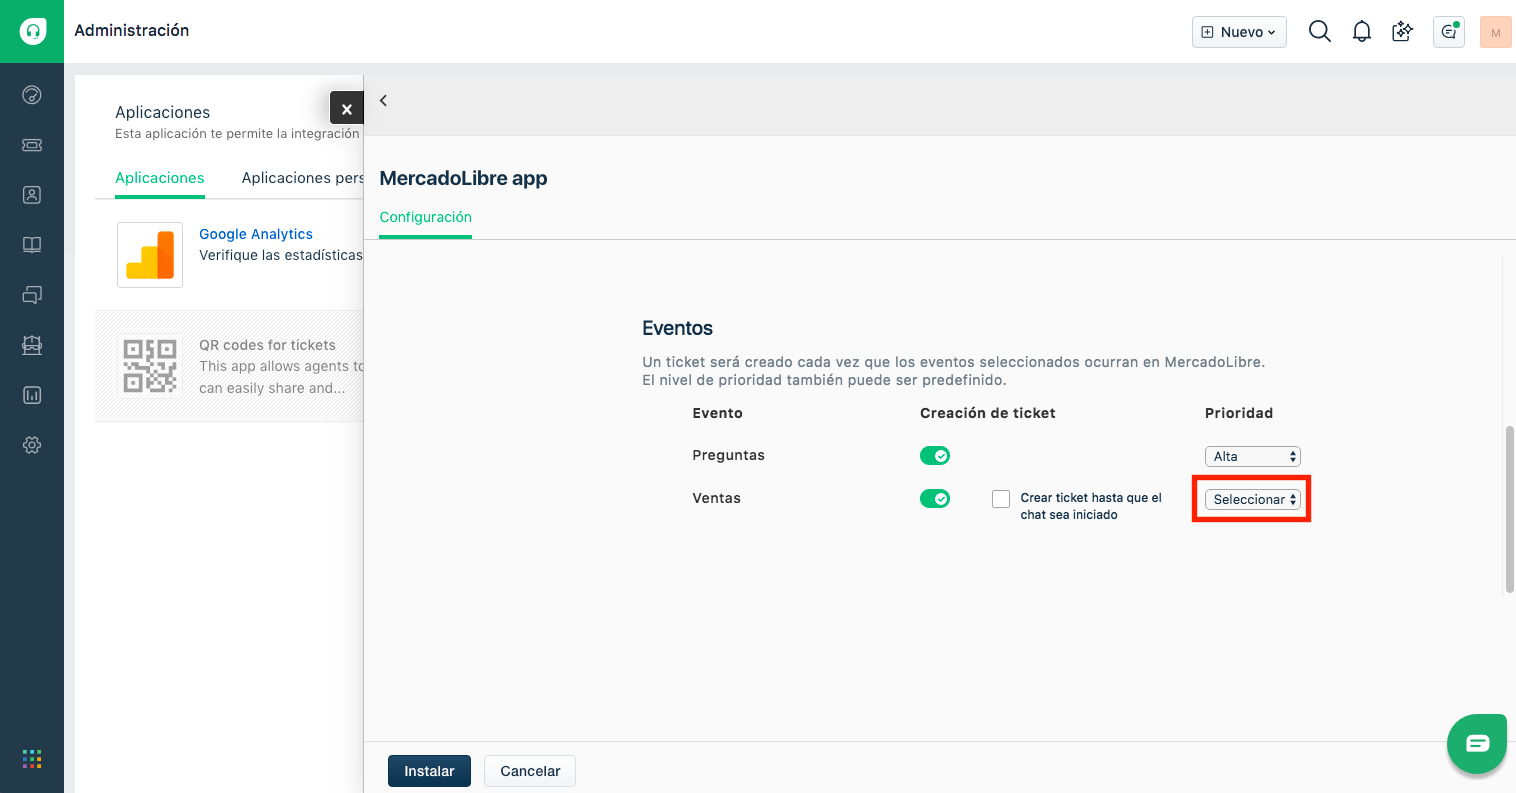
Task: Click the Instalar button
Action: click(x=429, y=771)
